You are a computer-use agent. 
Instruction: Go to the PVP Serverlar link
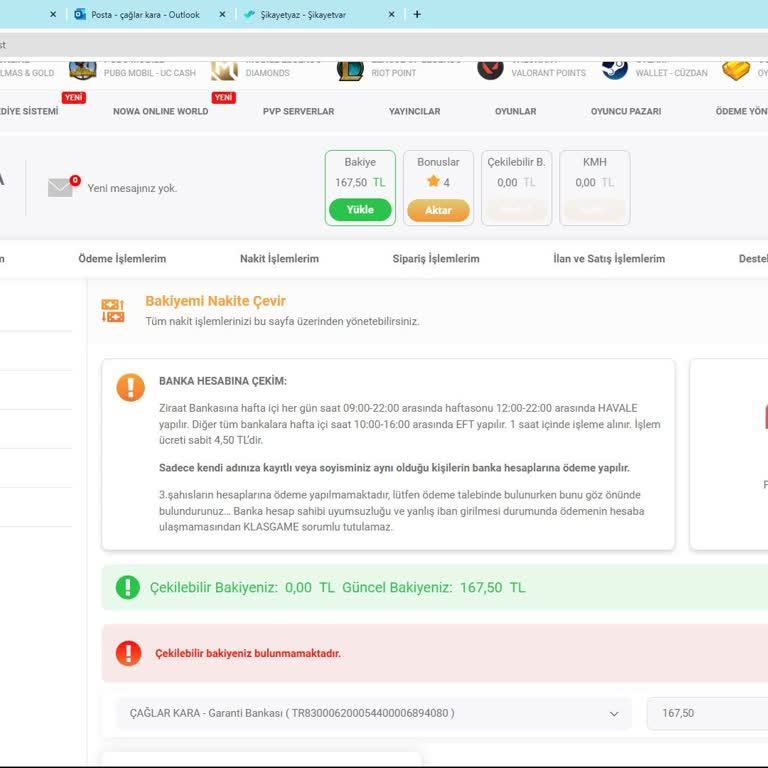(298, 111)
